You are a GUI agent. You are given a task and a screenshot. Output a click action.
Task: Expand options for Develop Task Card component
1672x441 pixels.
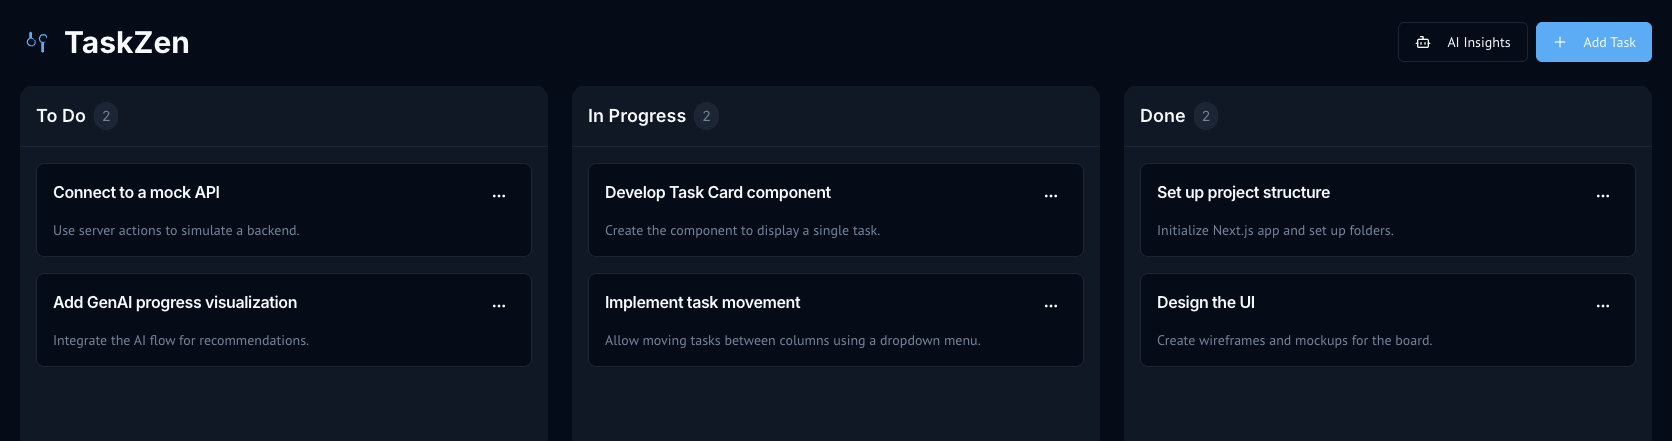pos(1051,196)
